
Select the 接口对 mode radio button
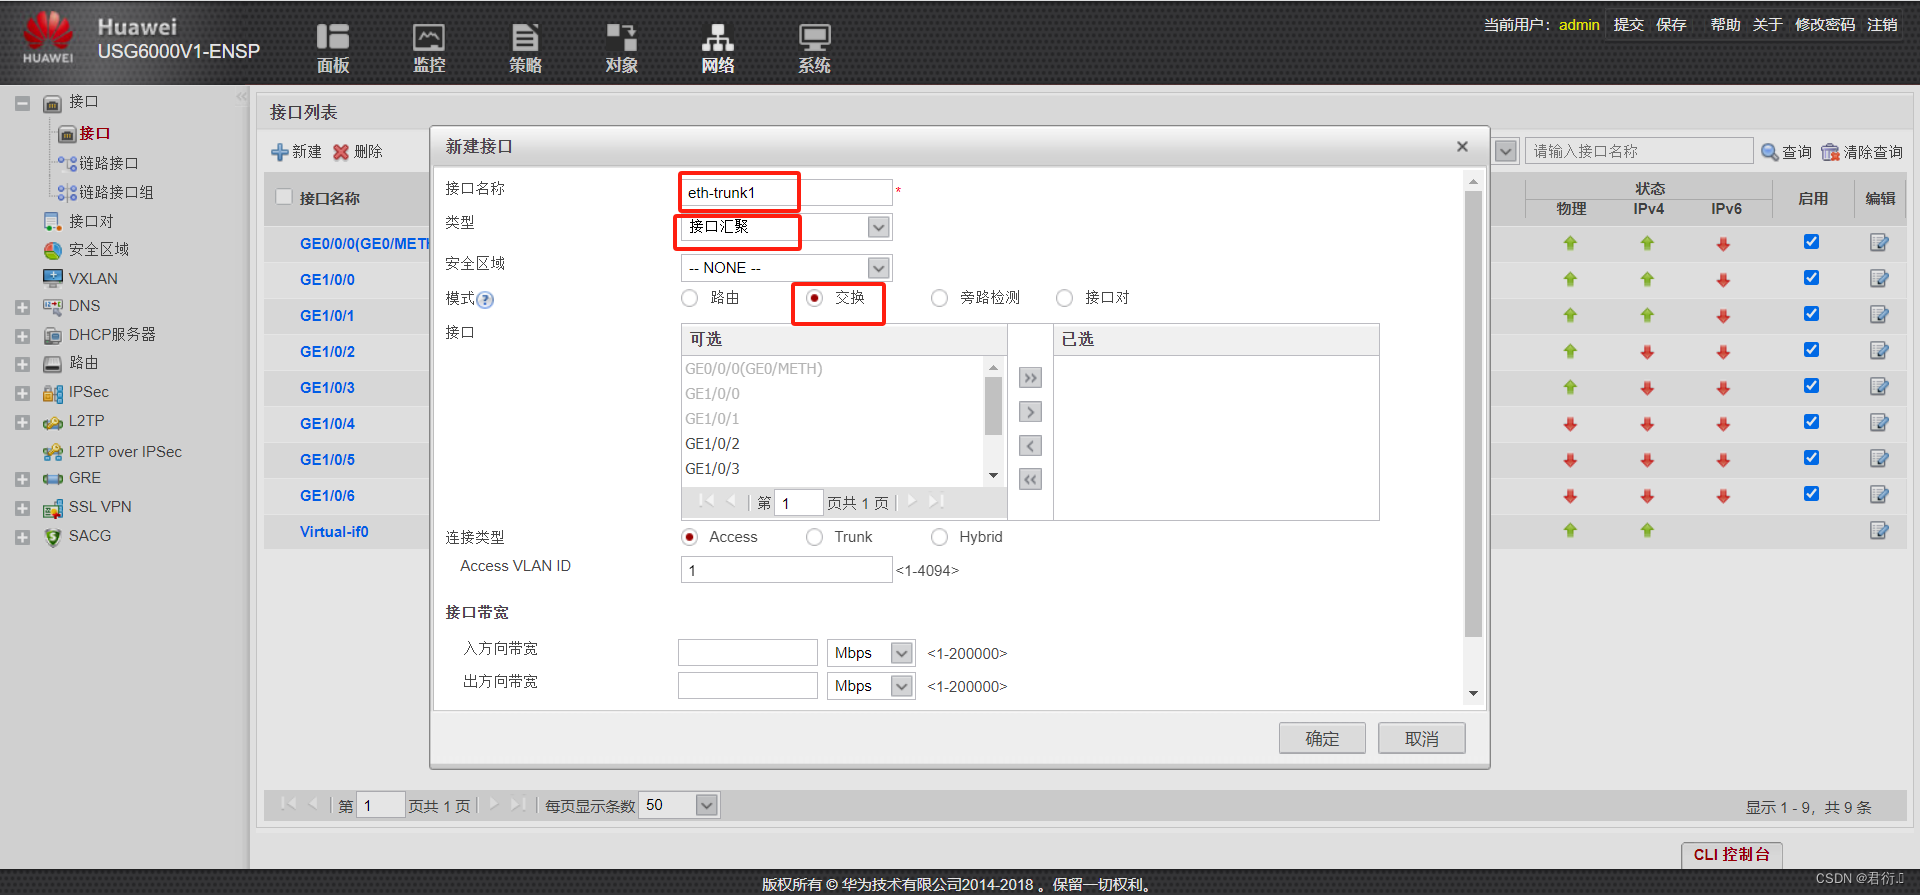pos(1064,298)
